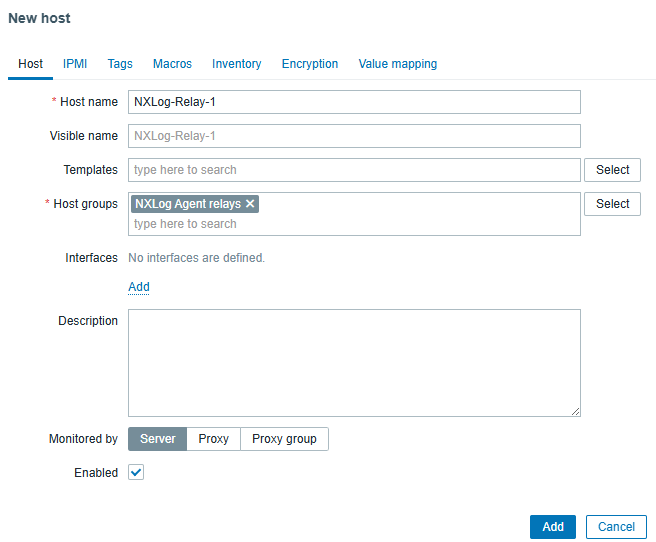Click the 'No interfaces are defined.' text
The image size is (656, 542).
197,258
